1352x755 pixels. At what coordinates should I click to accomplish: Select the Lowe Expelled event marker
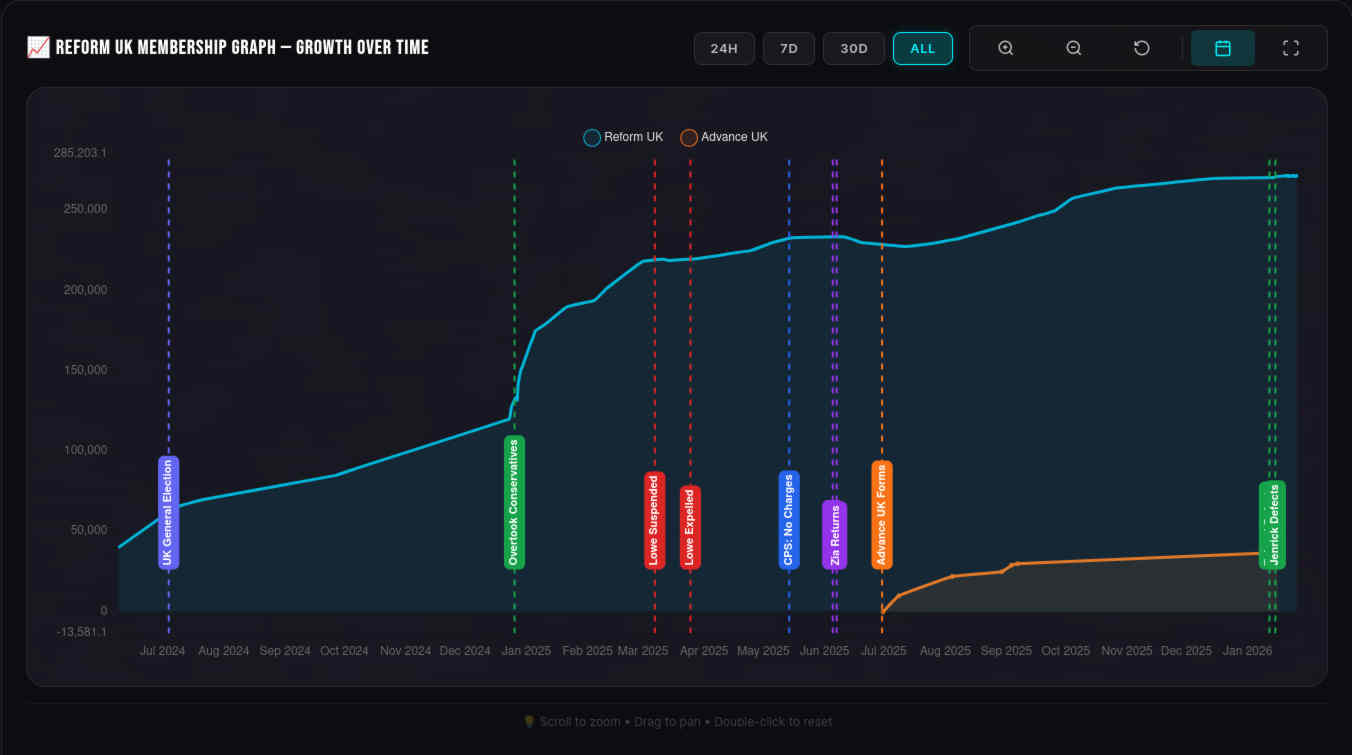(x=690, y=527)
